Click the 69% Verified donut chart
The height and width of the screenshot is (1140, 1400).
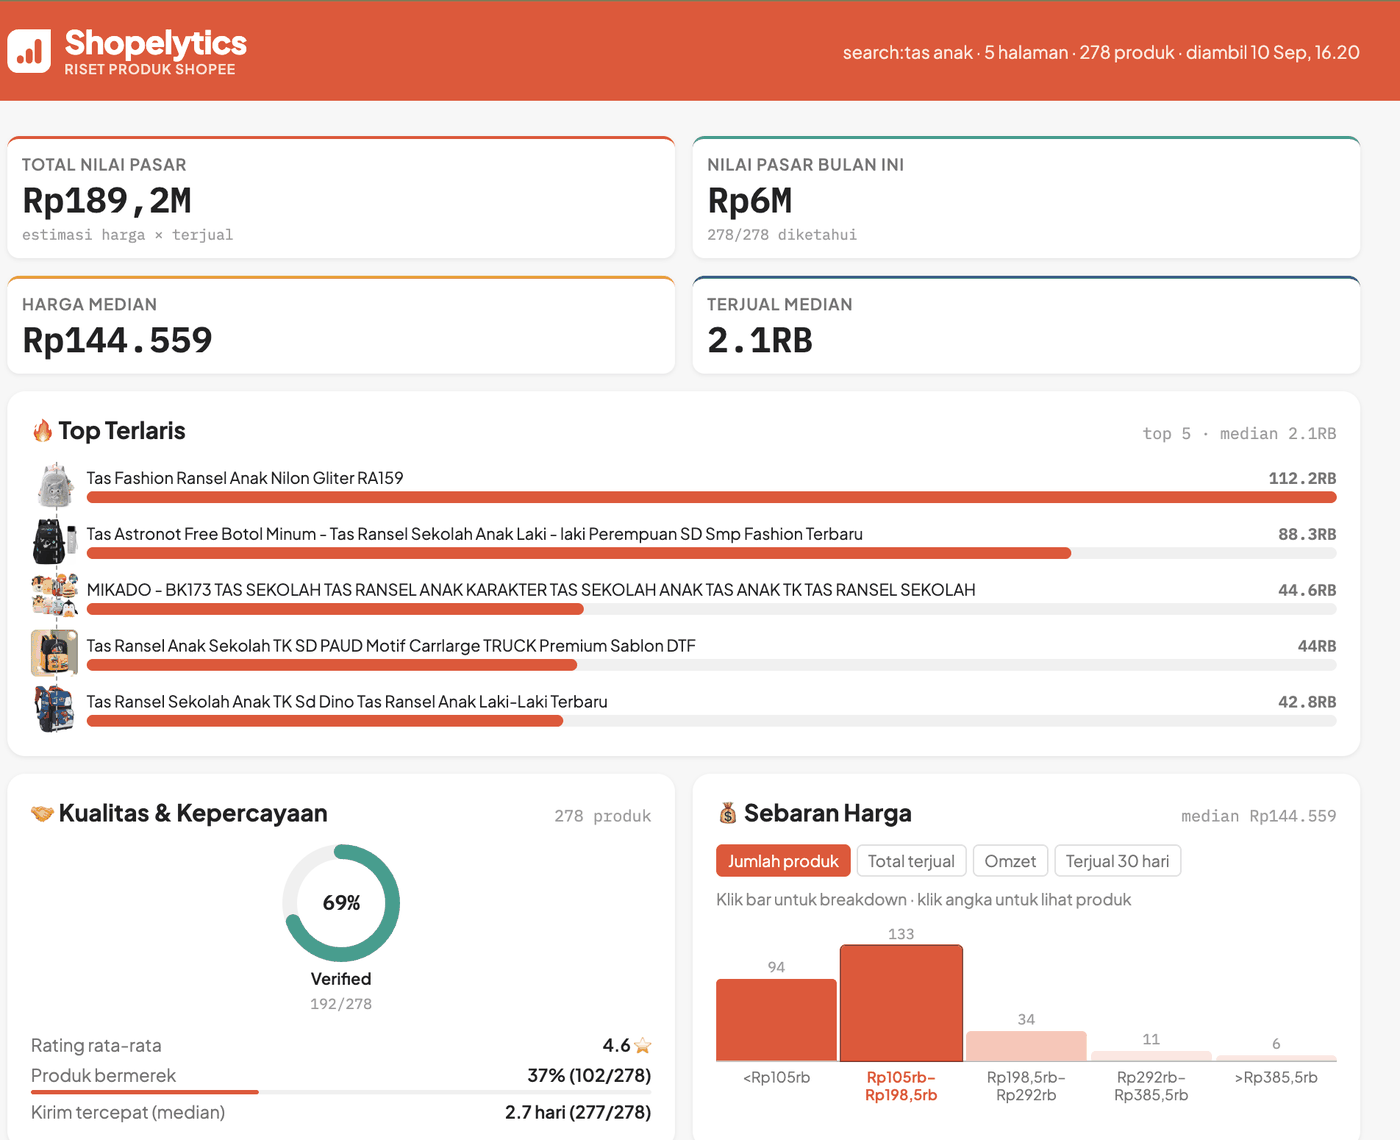point(341,903)
